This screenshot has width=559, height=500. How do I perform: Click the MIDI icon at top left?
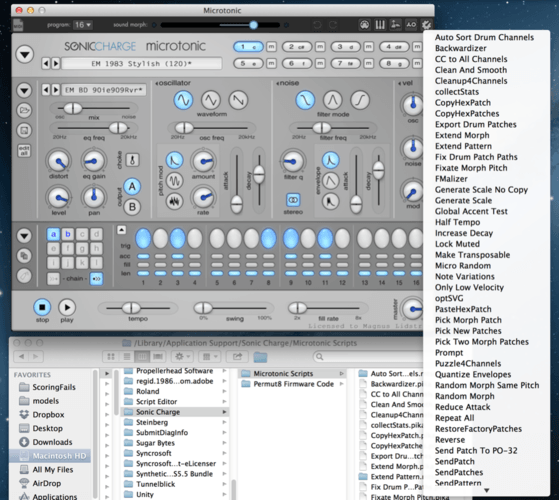tap(18, 25)
